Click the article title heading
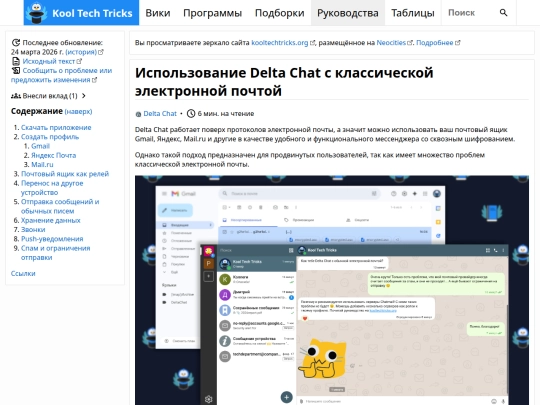Screen dimensions: 540x405 pyautogui.click(x=284, y=82)
